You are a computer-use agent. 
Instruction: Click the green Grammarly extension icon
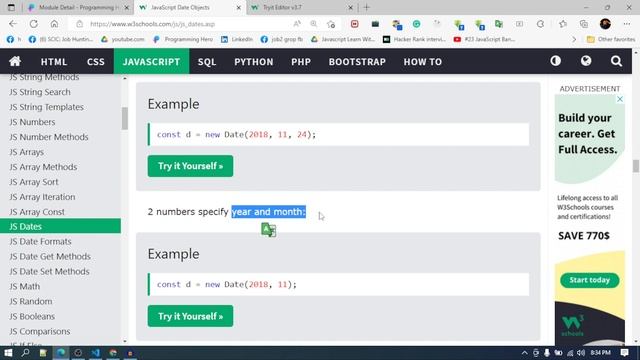pos(416,24)
